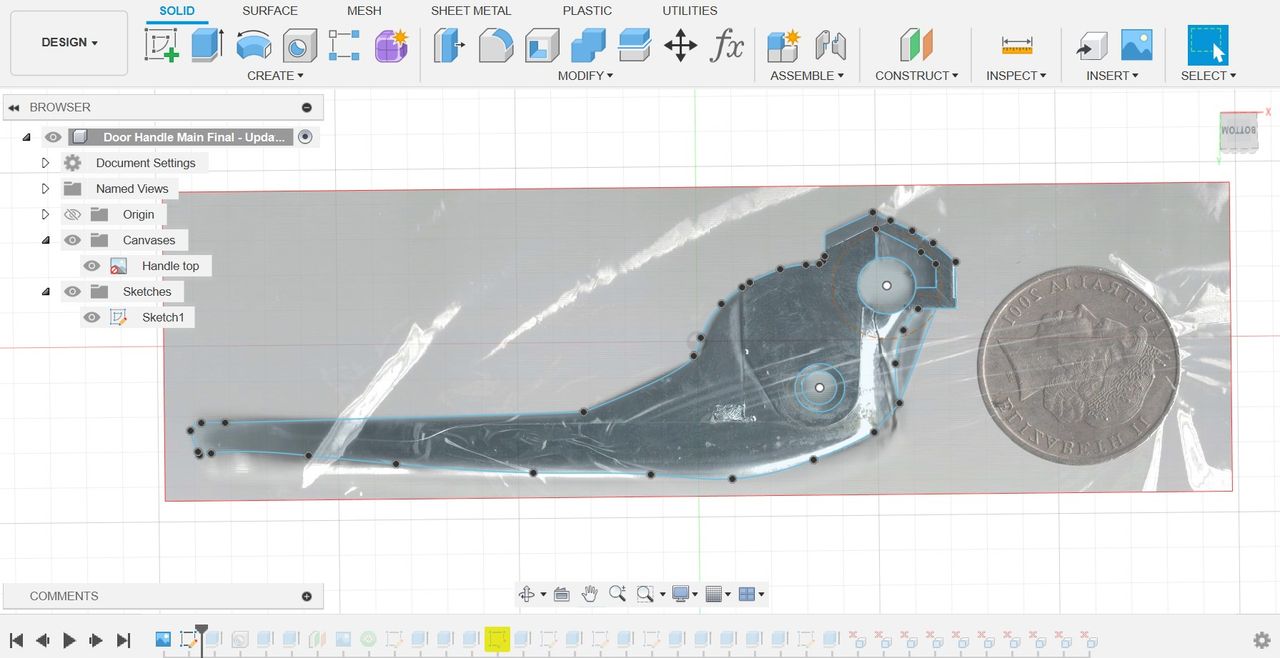Show the hidden Origin folder
The width and height of the screenshot is (1280, 658).
(x=72, y=214)
